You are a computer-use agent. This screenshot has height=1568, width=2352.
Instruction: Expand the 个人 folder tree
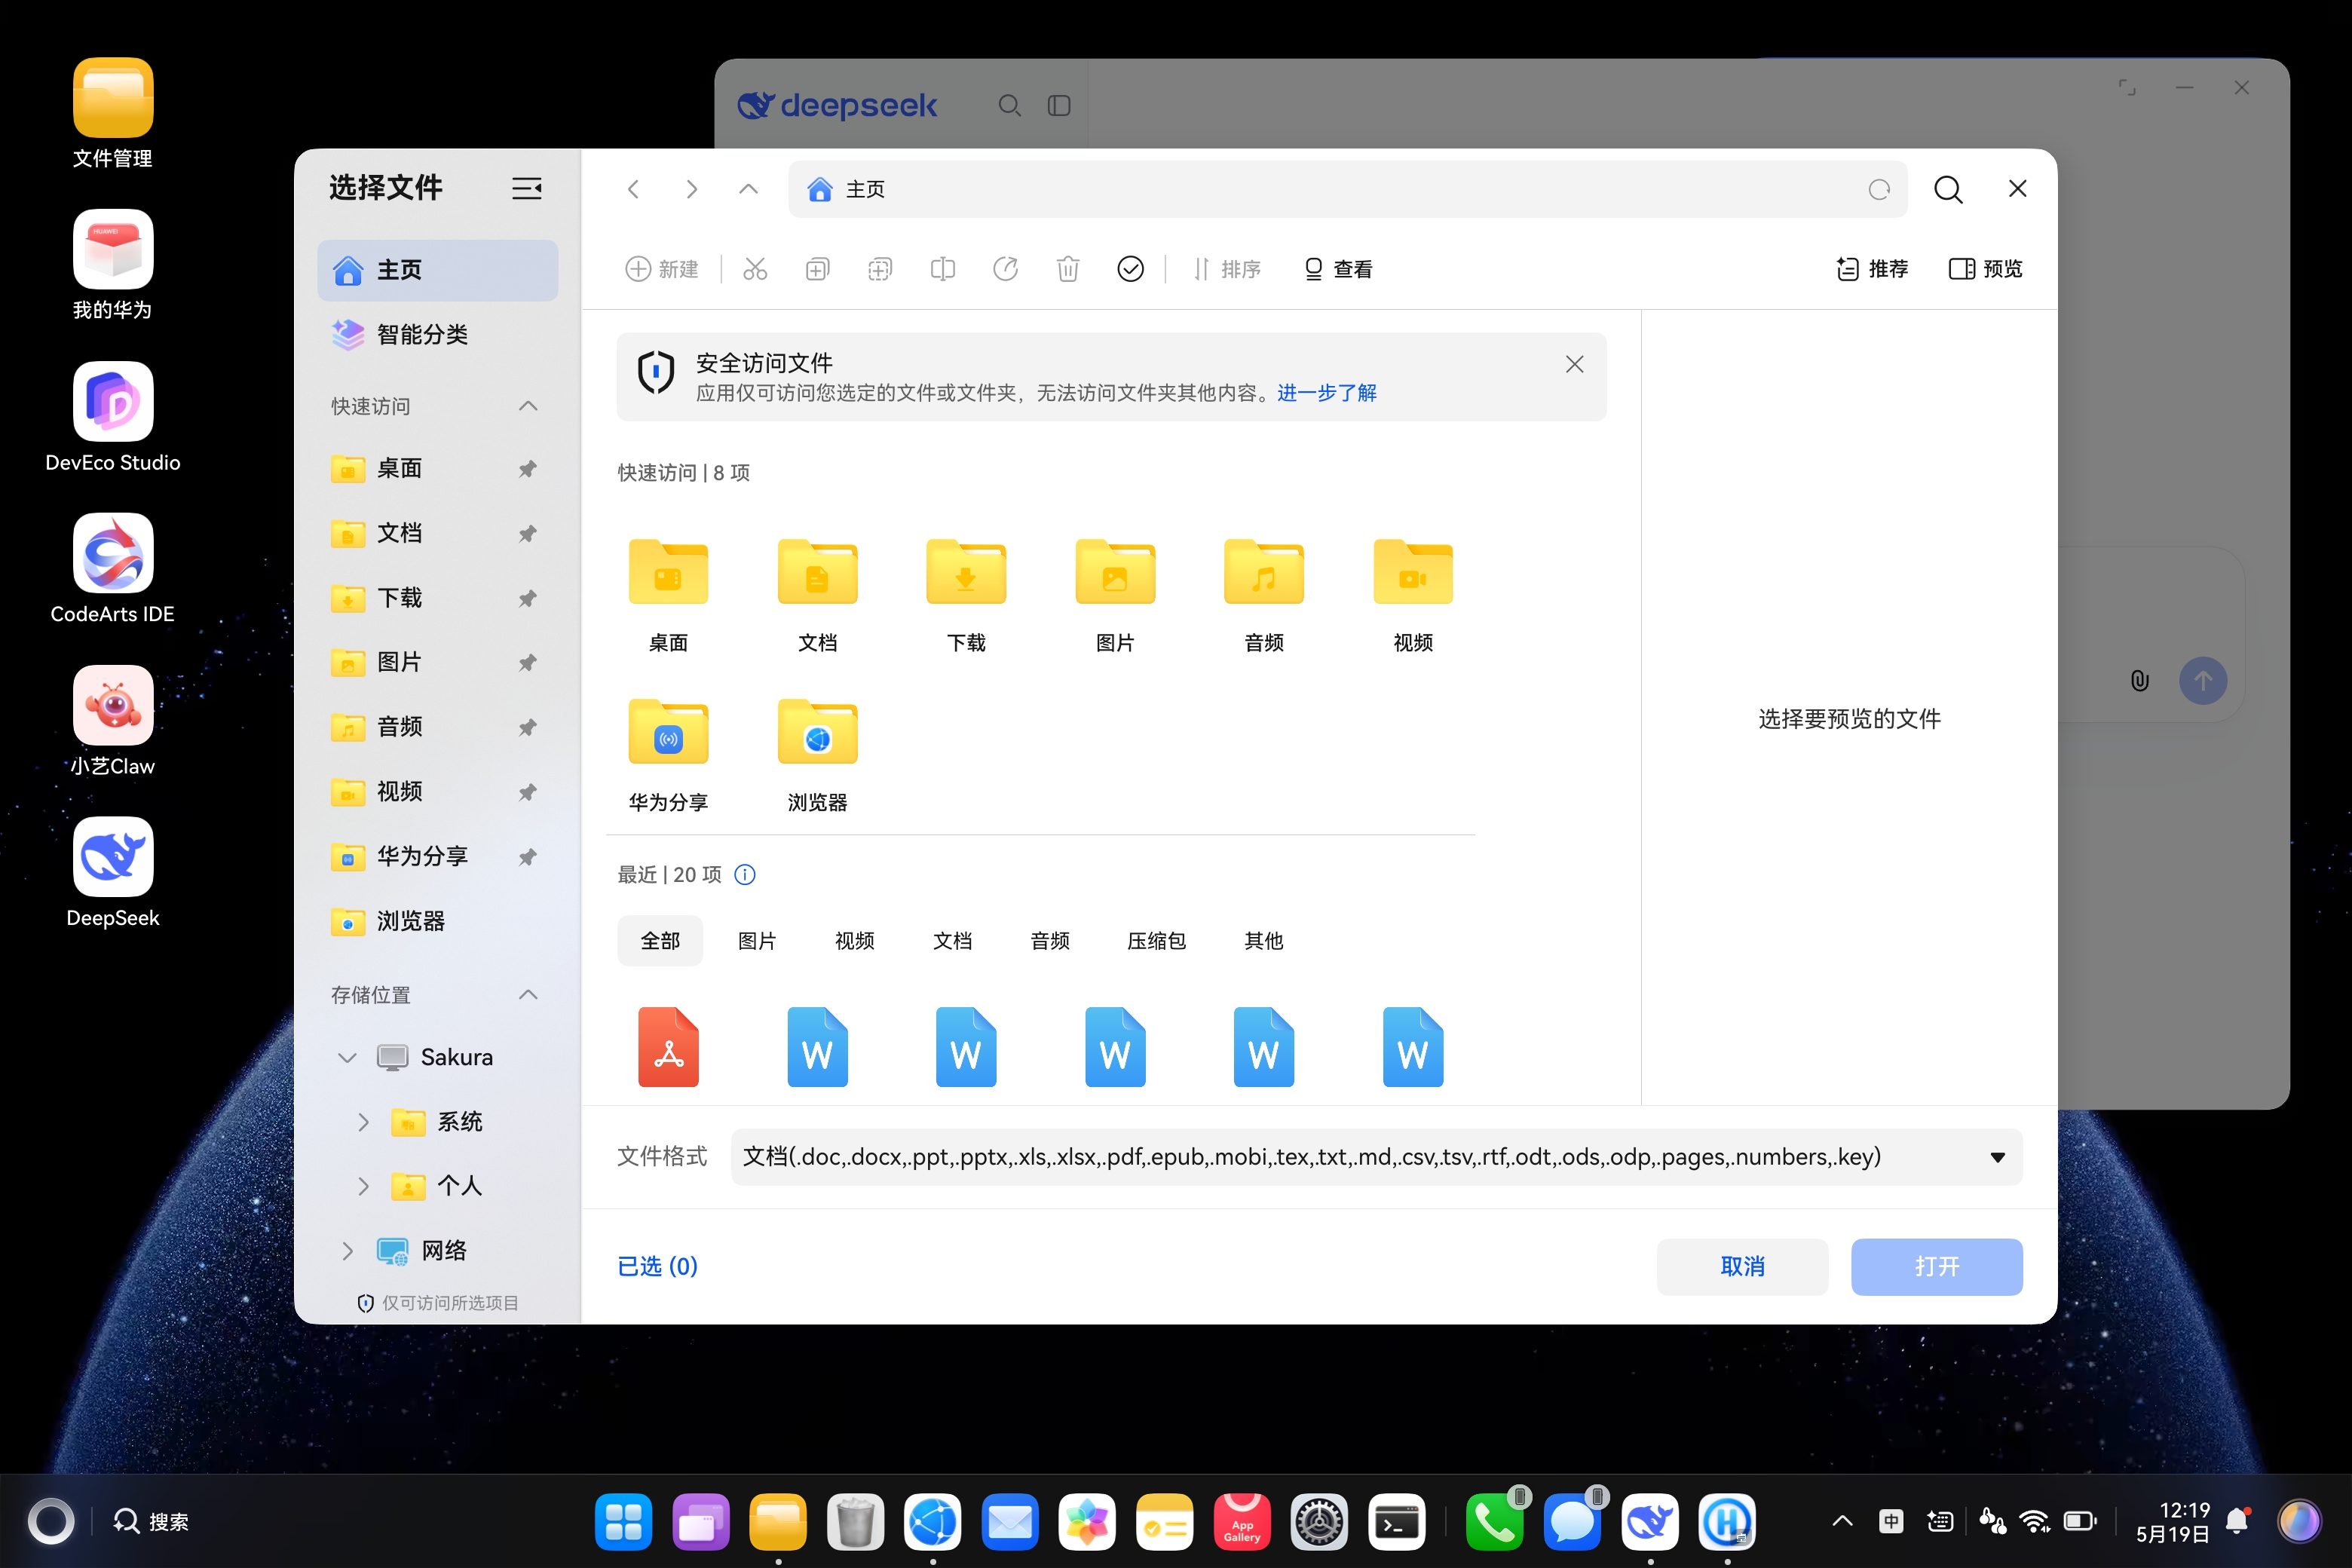(363, 1186)
